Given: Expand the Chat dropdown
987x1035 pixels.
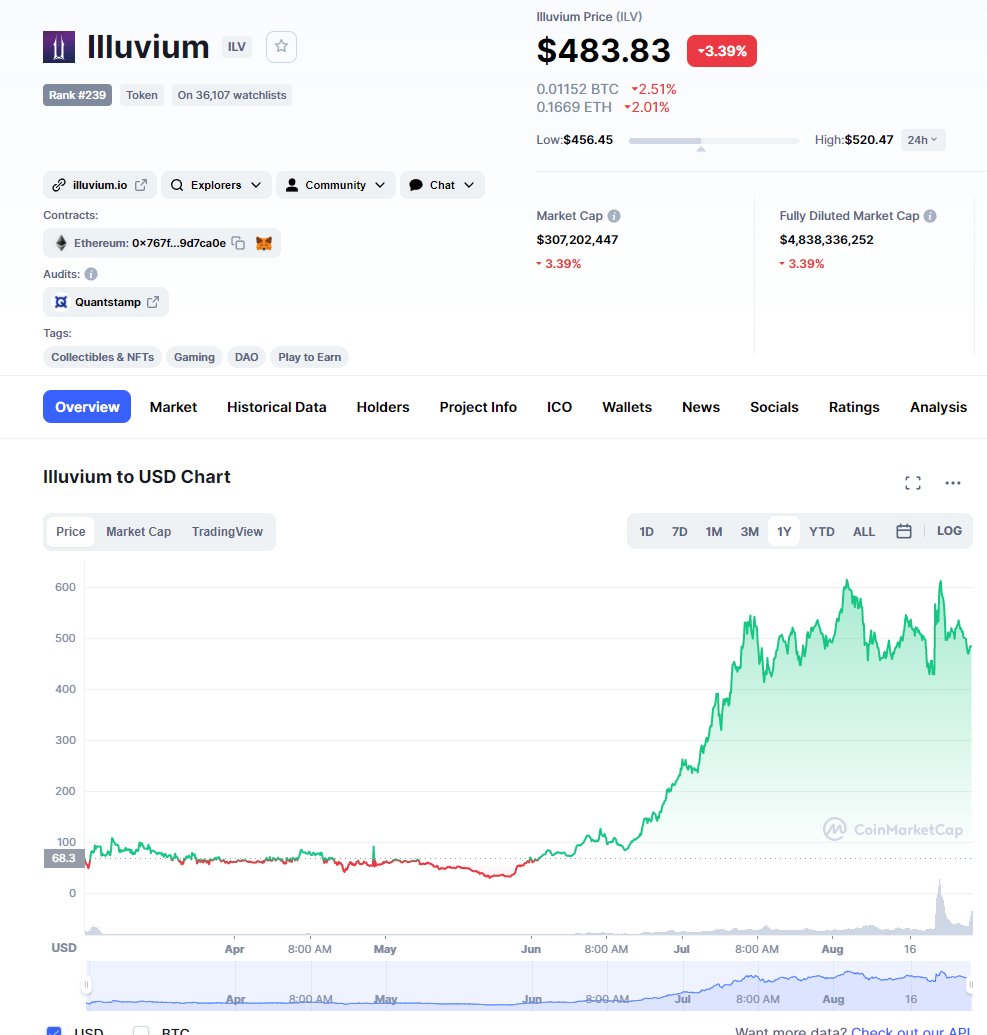Looking at the screenshot, I should 442,185.
